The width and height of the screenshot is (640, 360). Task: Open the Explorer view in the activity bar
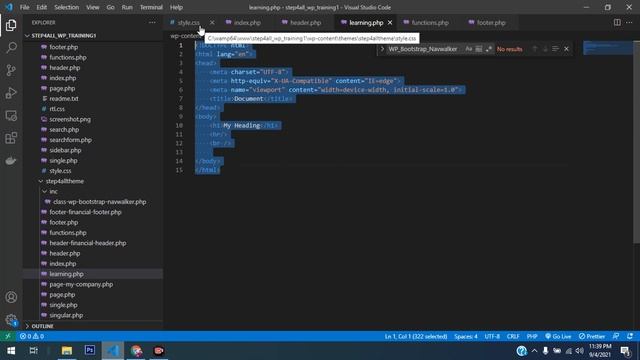click(11, 25)
